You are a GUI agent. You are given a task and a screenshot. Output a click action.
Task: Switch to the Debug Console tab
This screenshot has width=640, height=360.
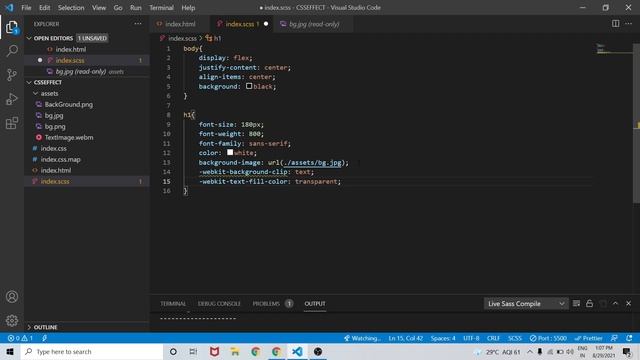[219, 304]
